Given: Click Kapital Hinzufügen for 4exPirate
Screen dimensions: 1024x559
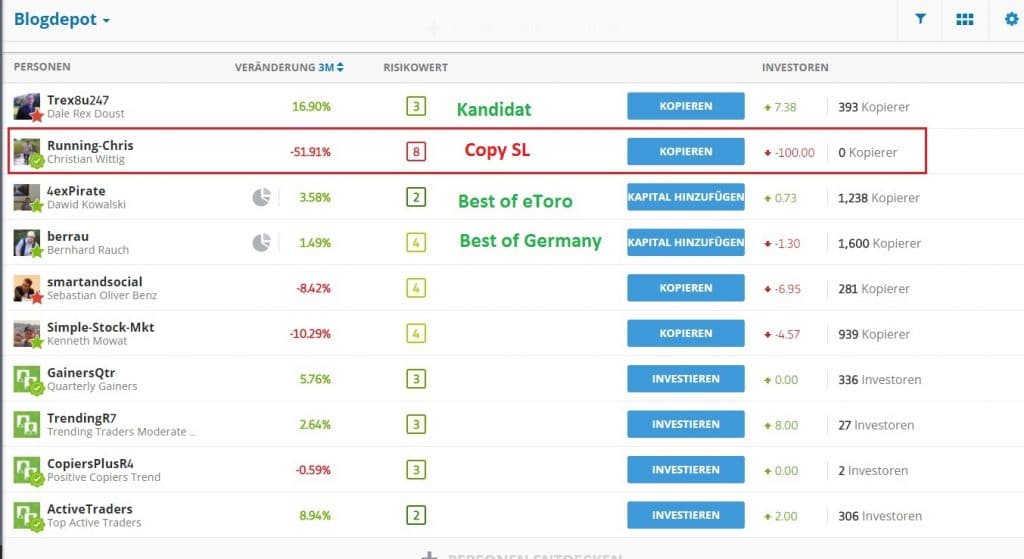Looking at the screenshot, I should [x=686, y=197].
